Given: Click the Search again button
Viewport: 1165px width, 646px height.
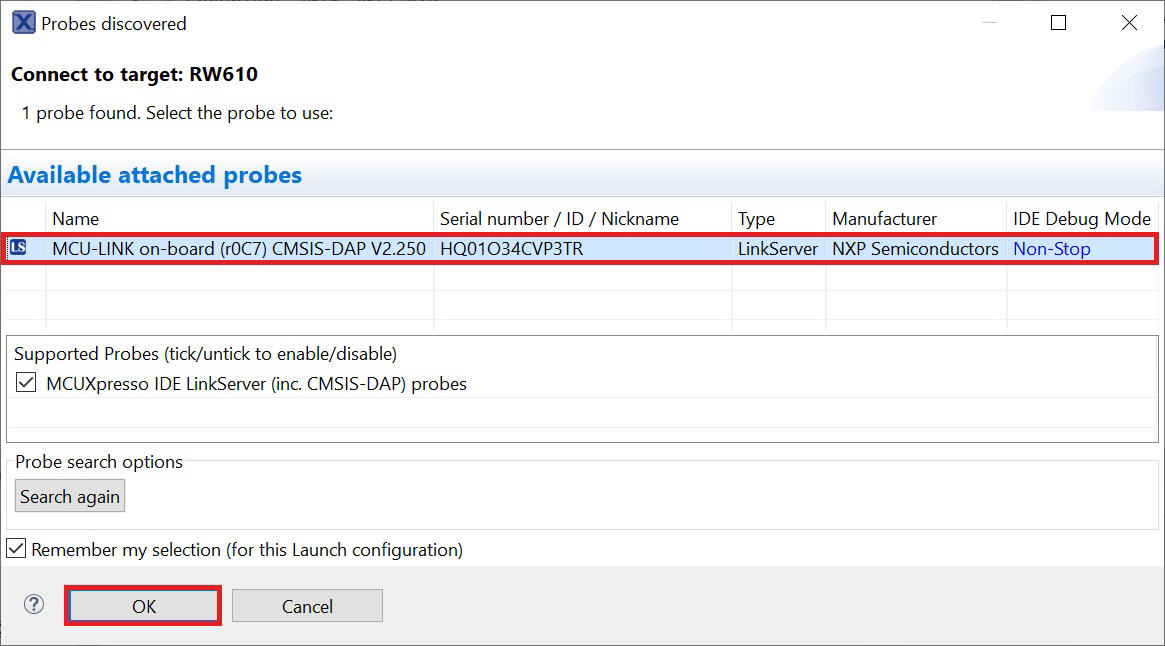Looking at the screenshot, I should click(x=70, y=497).
